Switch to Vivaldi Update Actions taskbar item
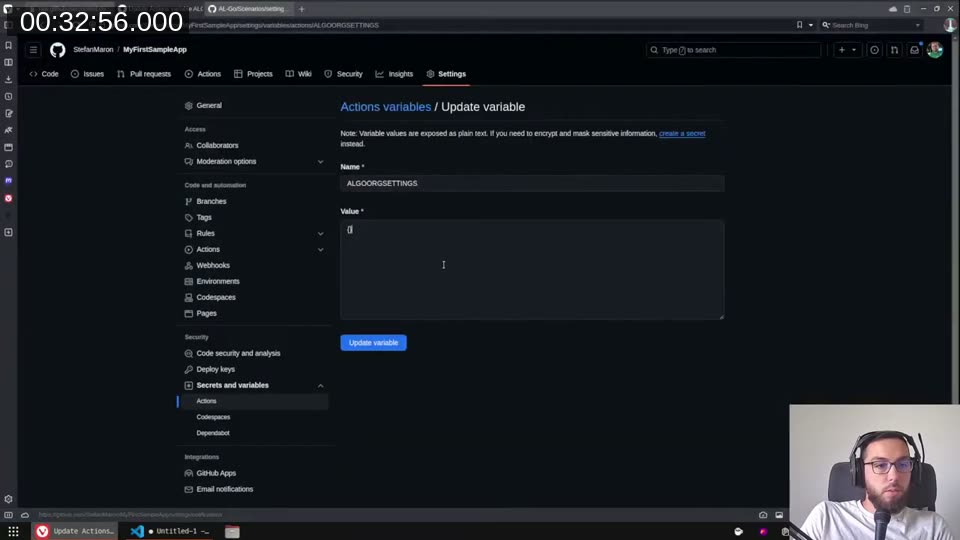 pyautogui.click(x=75, y=531)
